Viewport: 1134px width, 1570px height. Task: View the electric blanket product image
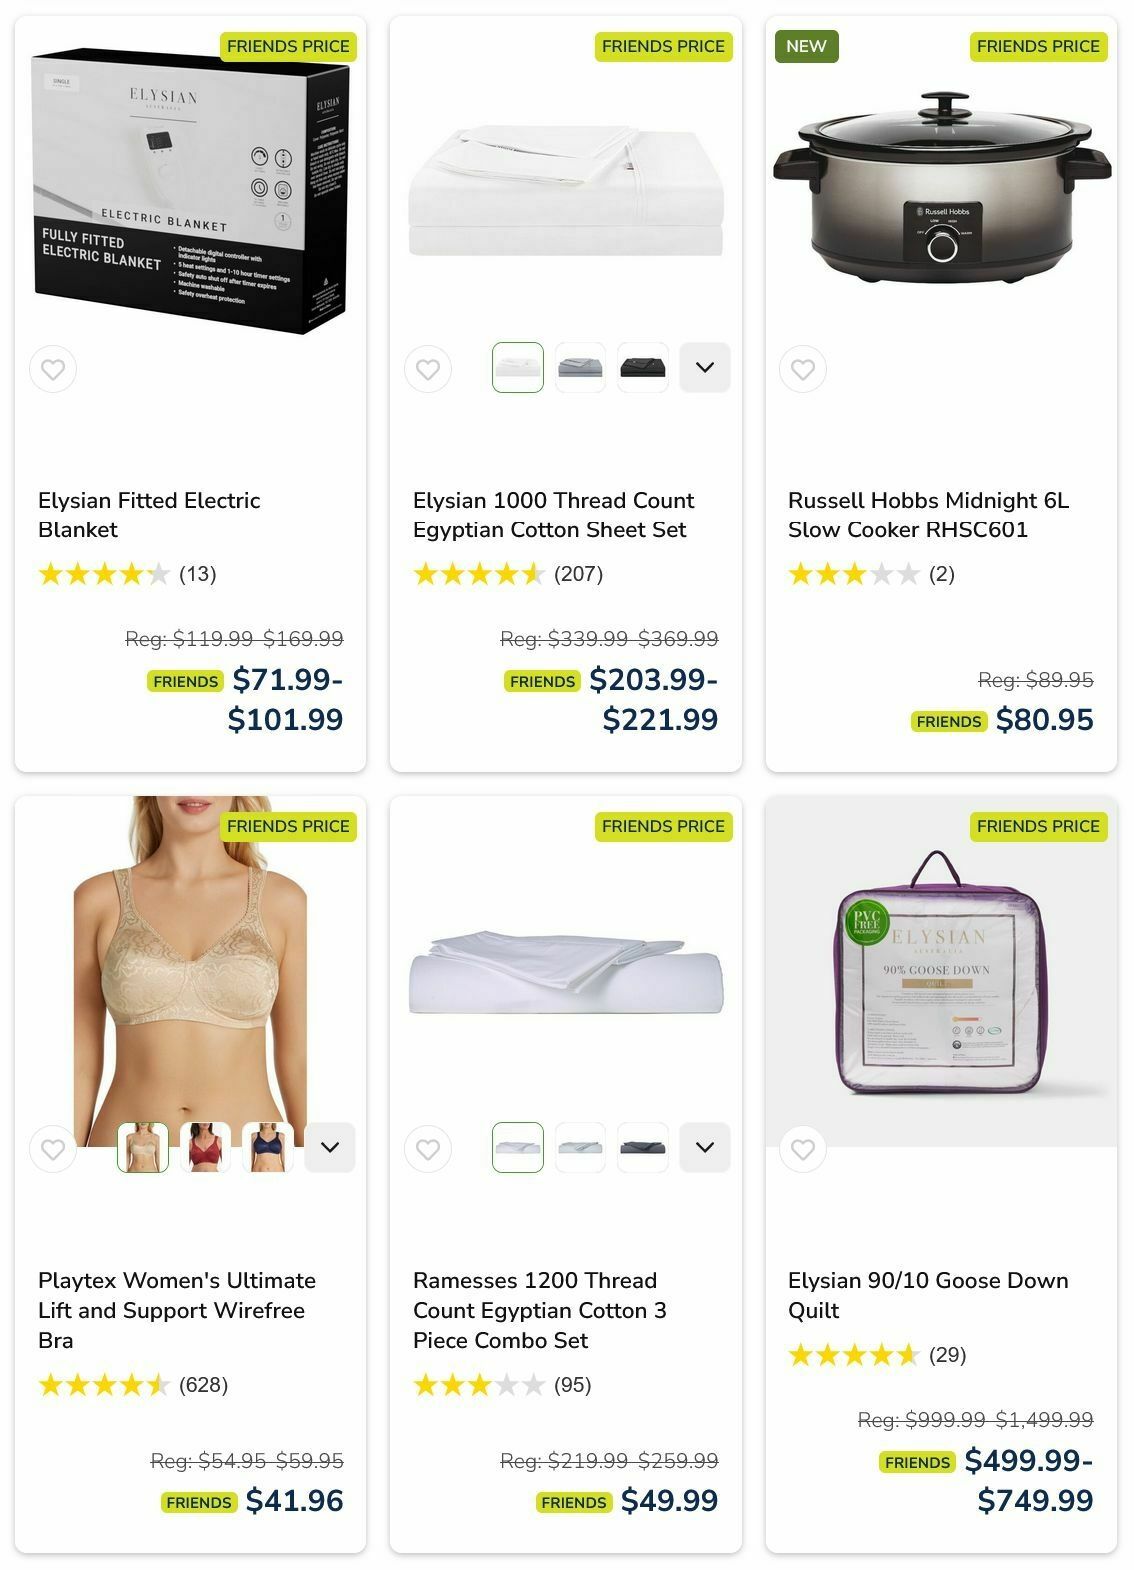(190, 190)
